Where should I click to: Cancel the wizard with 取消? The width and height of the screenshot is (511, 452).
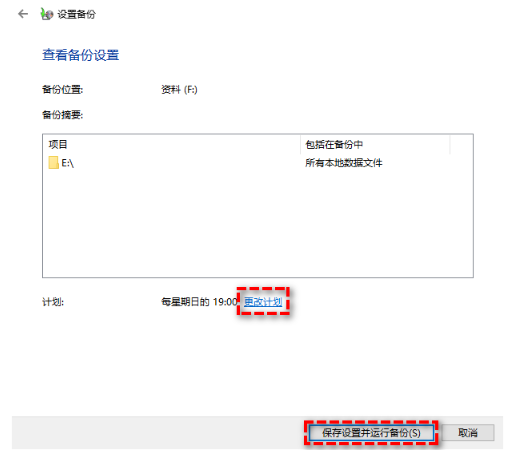(x=468, y=433)
